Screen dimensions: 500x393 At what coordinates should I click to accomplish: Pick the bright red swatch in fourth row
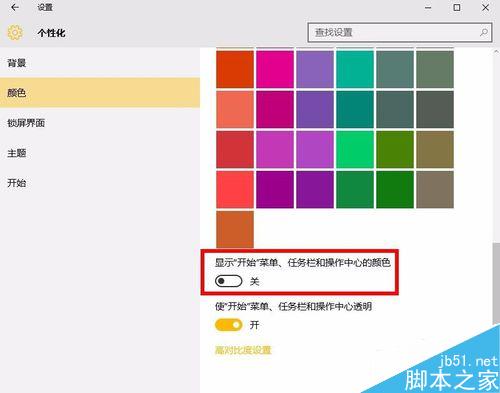tap(235, 189)
